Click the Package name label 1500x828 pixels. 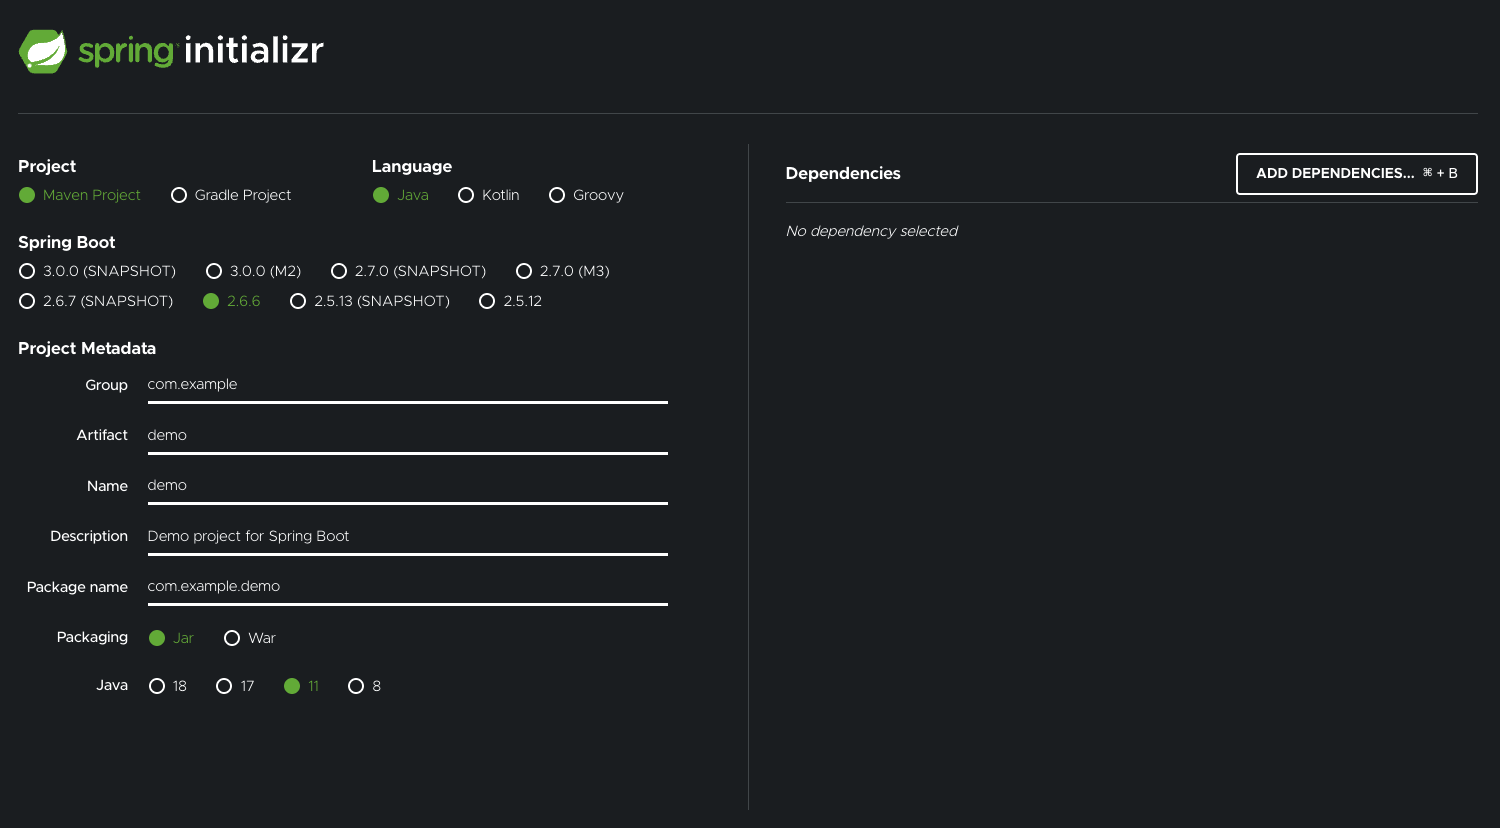click(x=77, y=587)
